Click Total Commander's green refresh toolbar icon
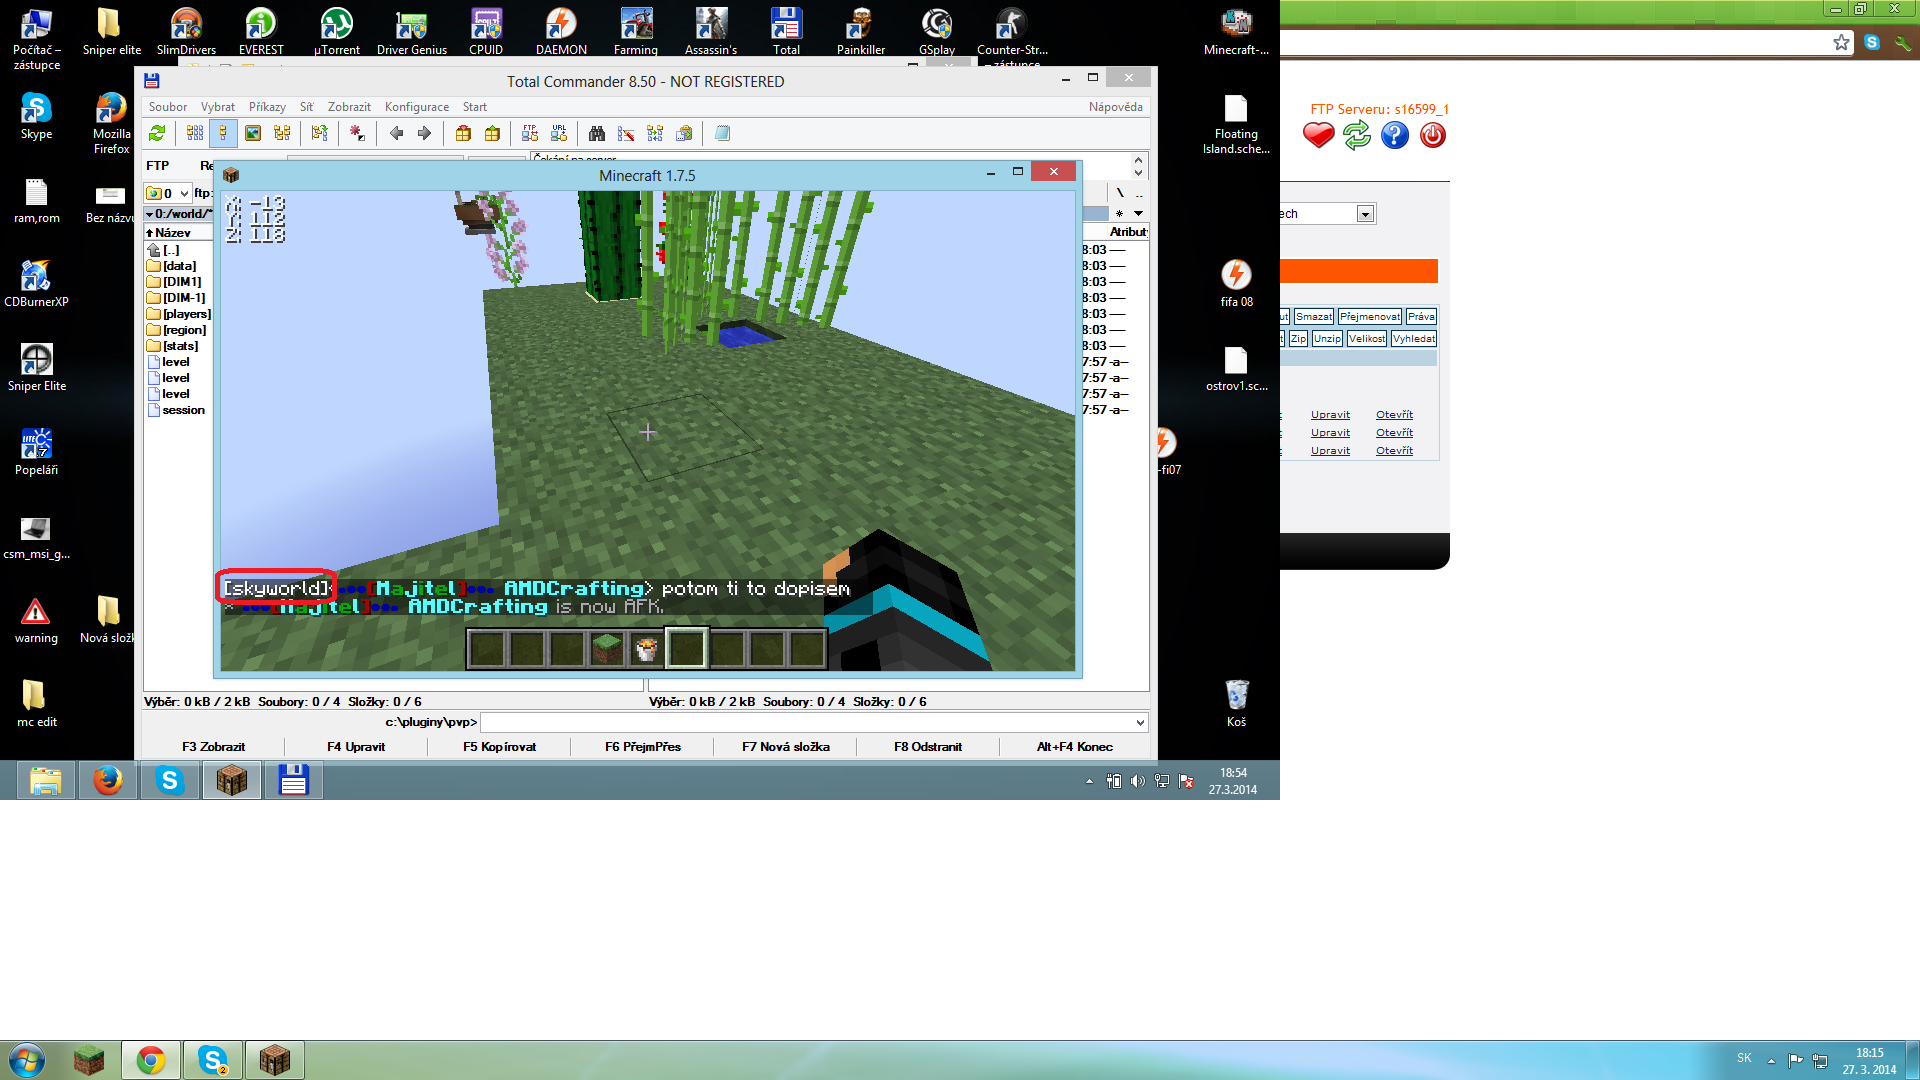Viewport: 1920px width, 1080px height. [157, 133]
